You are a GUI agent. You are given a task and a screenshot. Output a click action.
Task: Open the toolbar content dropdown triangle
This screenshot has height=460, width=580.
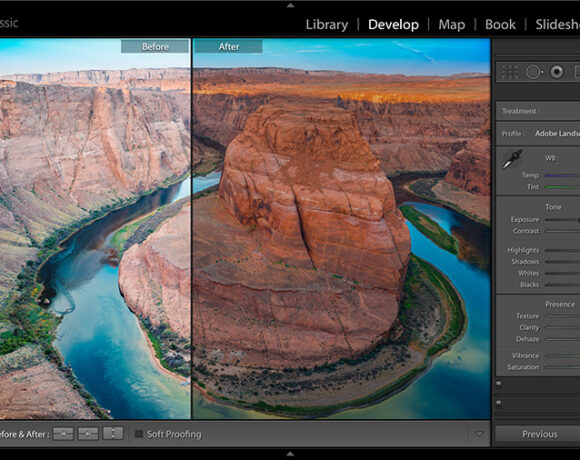coord(479,434)
